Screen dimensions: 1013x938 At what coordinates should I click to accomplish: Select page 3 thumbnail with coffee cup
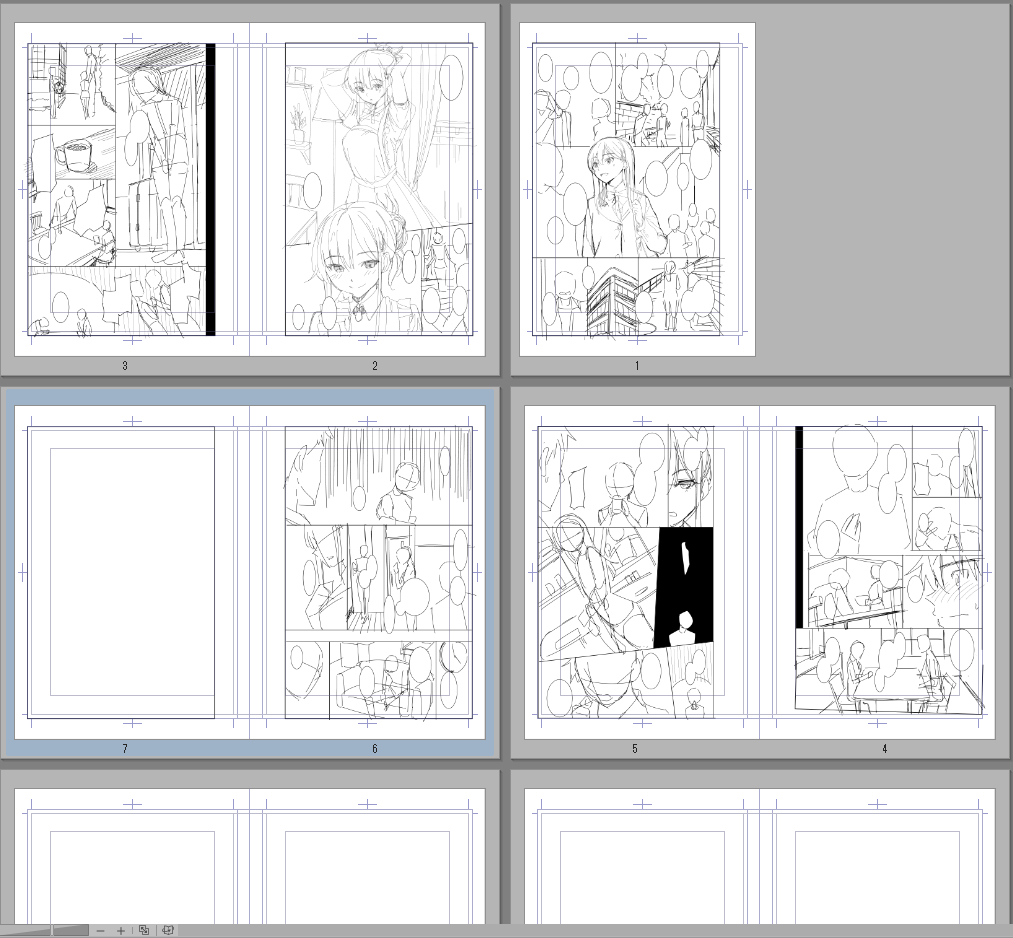132,189
